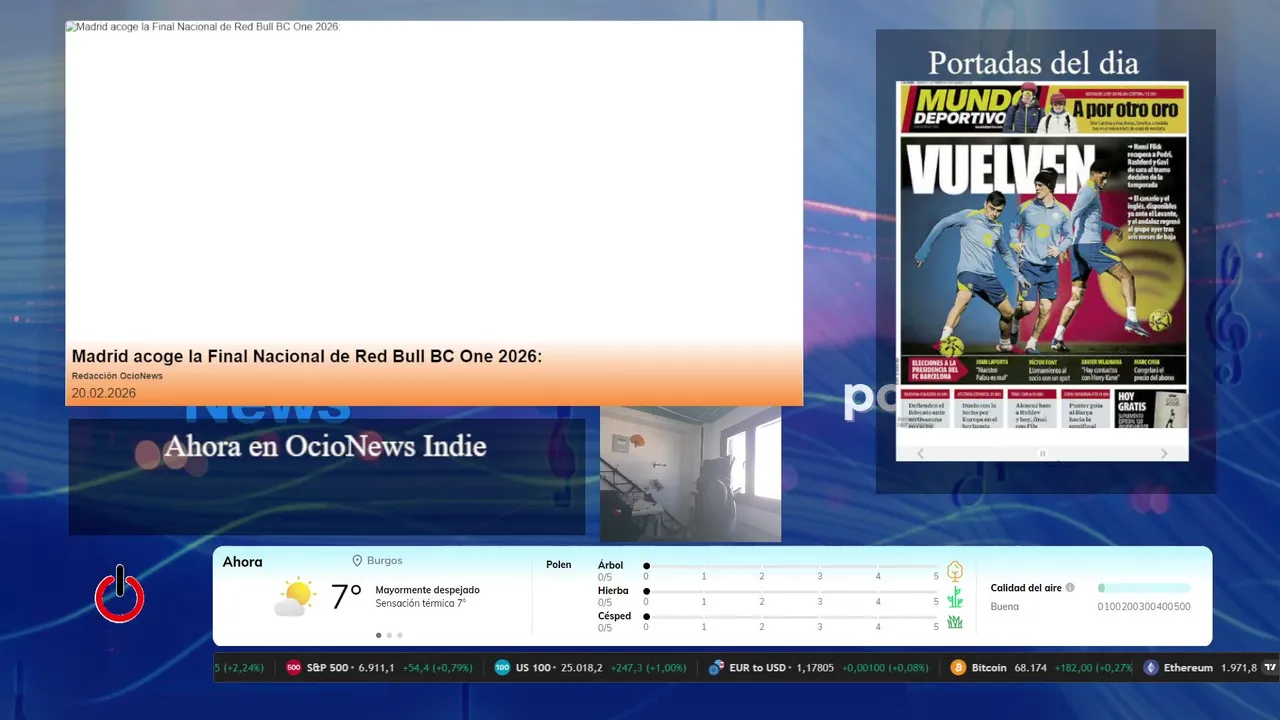This screenshot has width=1280, height=720.
Task: Go to previous cover in Portadas slideshow
Action: coord(920,453)
